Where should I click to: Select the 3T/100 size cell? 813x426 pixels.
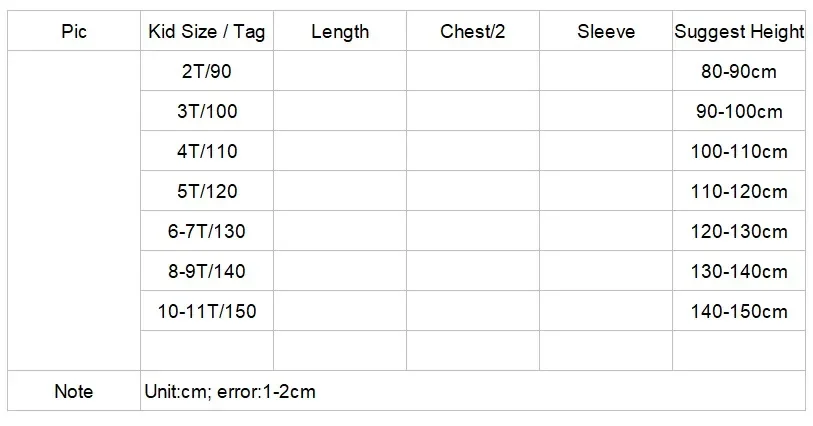[x=207, y=112]
